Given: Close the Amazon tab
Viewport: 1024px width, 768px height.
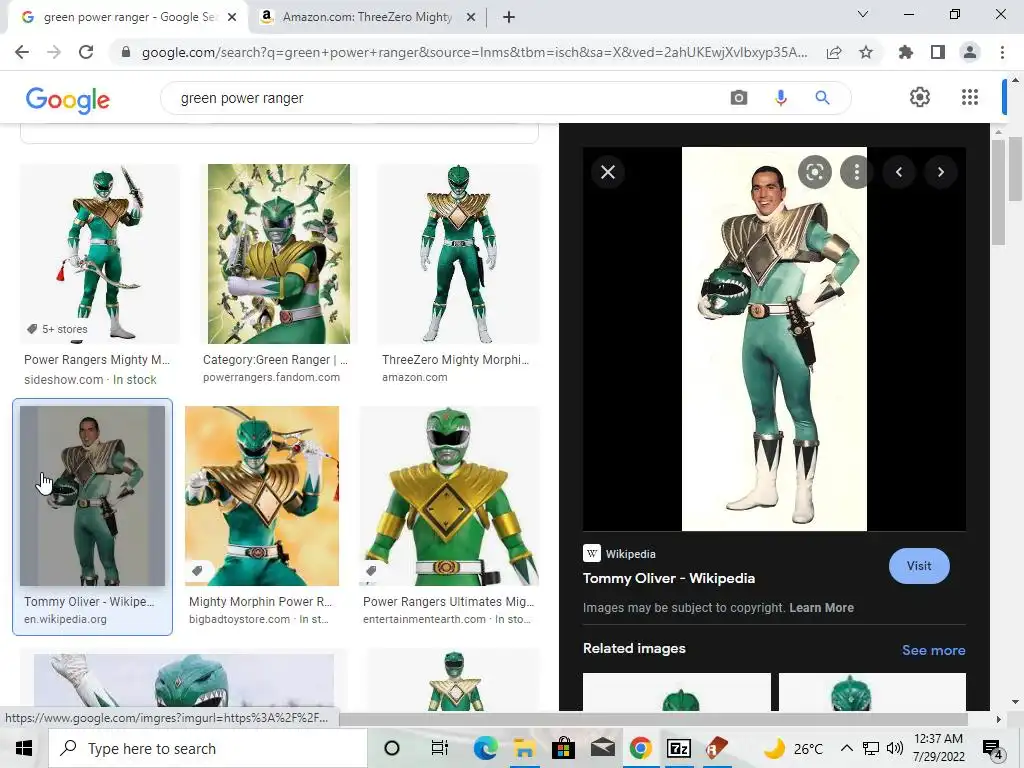Looking at the screenshot, I should click(470, 18).
